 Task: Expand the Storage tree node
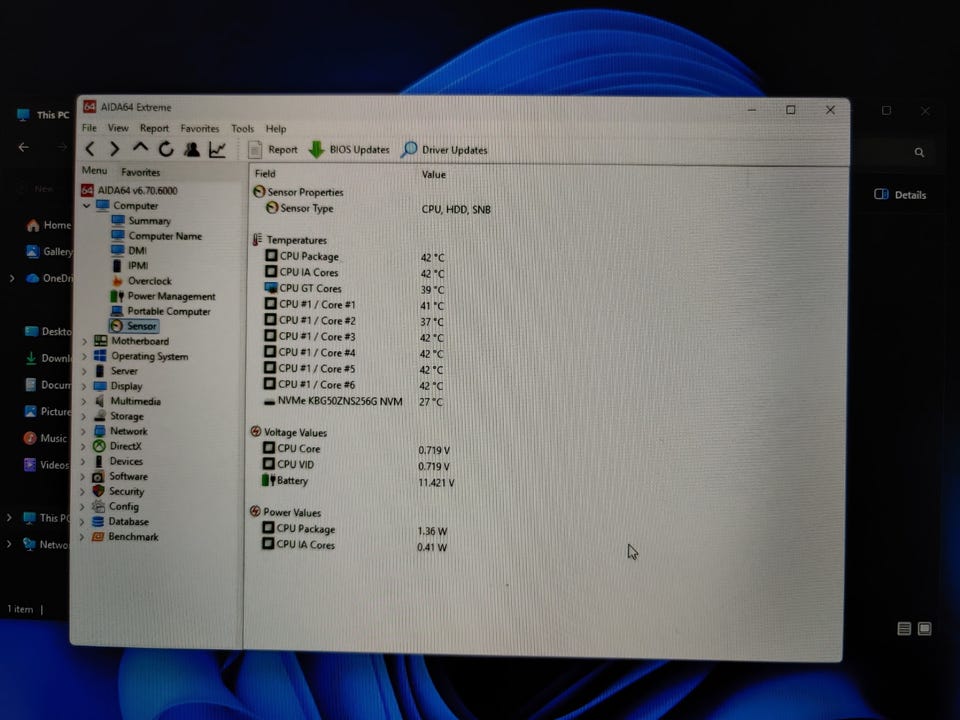tap(83, 416)
